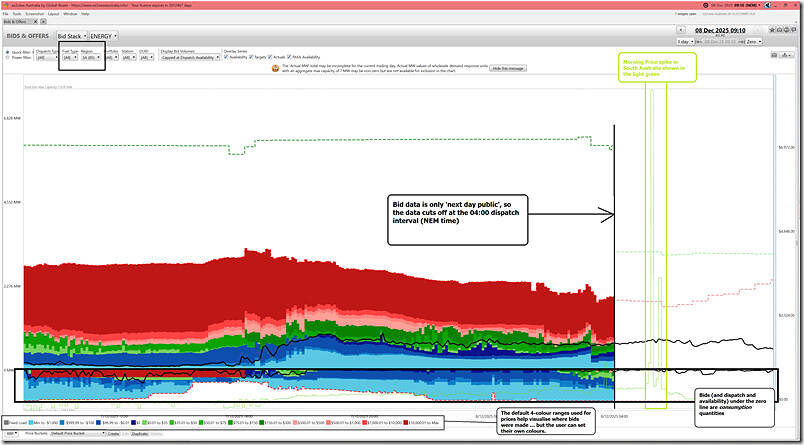Open the Layout menu

53,14
